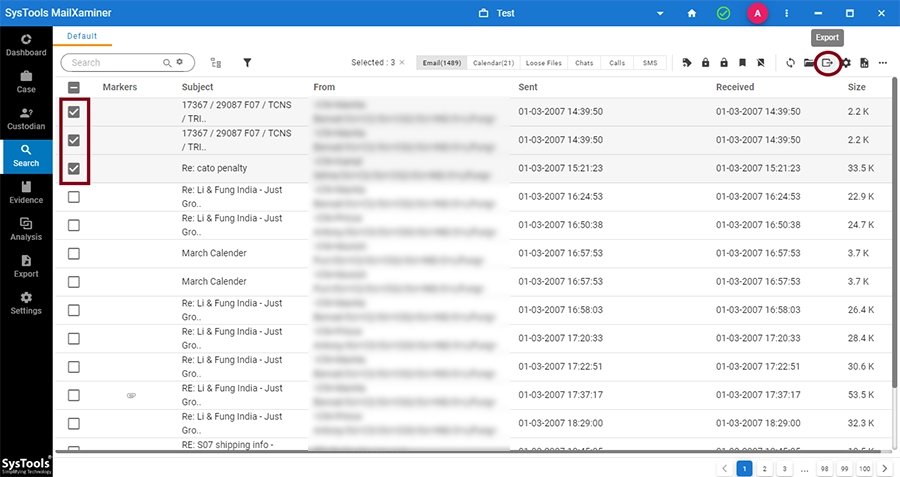Click the filter funnel icon
This screenshot has width=900, height=477.
pyautogui.click(x=247, y=63)
